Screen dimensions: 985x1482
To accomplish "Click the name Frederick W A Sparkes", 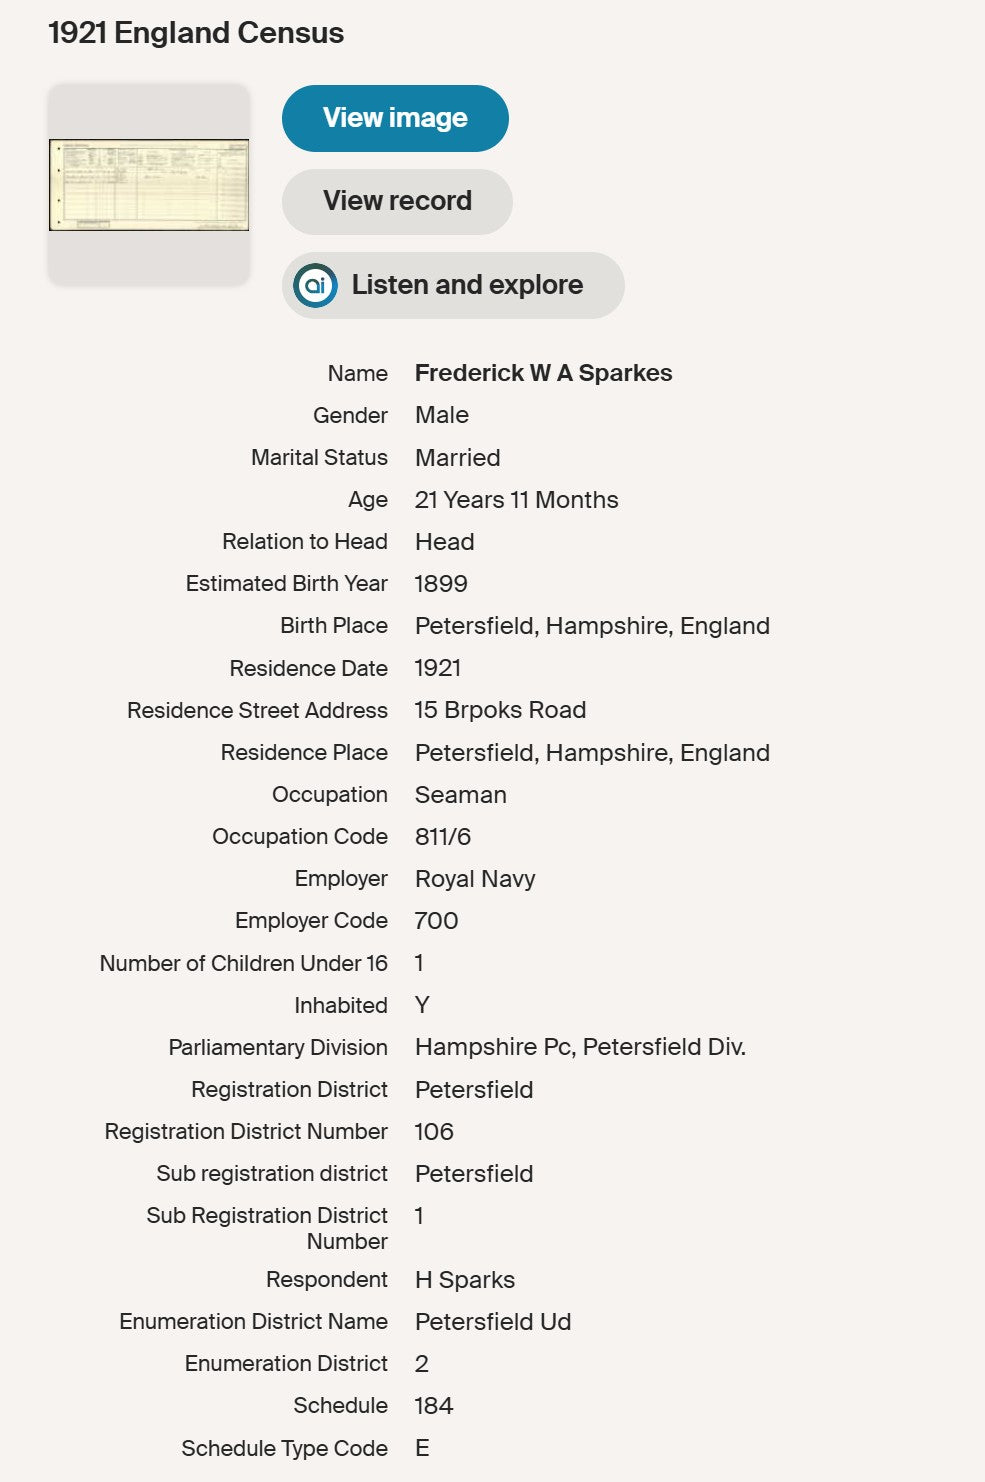I will pyautogui.click(x=543, y=373).
